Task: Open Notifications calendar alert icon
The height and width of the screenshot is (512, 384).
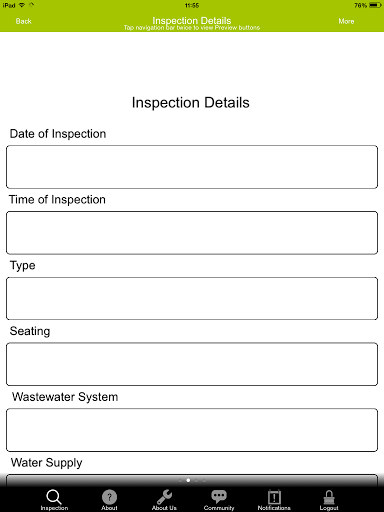Action: pos(274,497)
